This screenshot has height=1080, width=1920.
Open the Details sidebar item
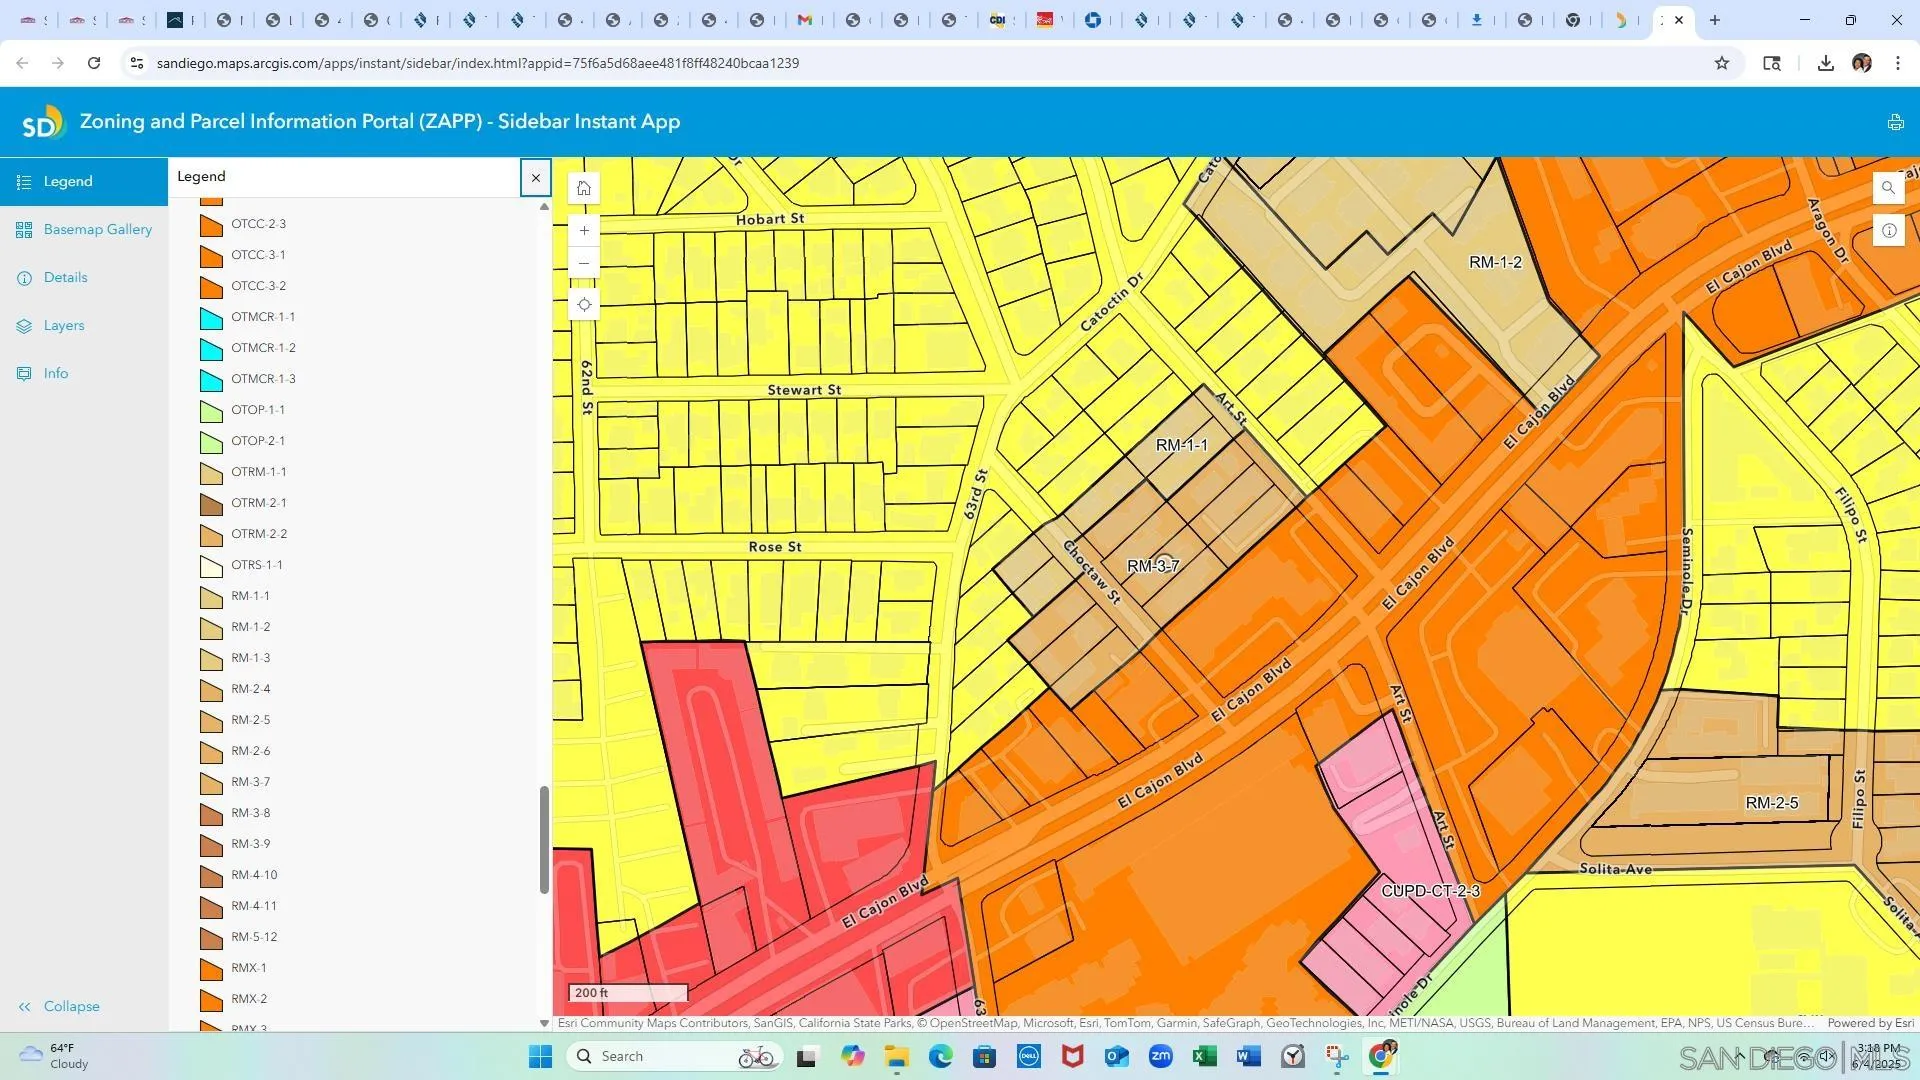tap(65, 278)
